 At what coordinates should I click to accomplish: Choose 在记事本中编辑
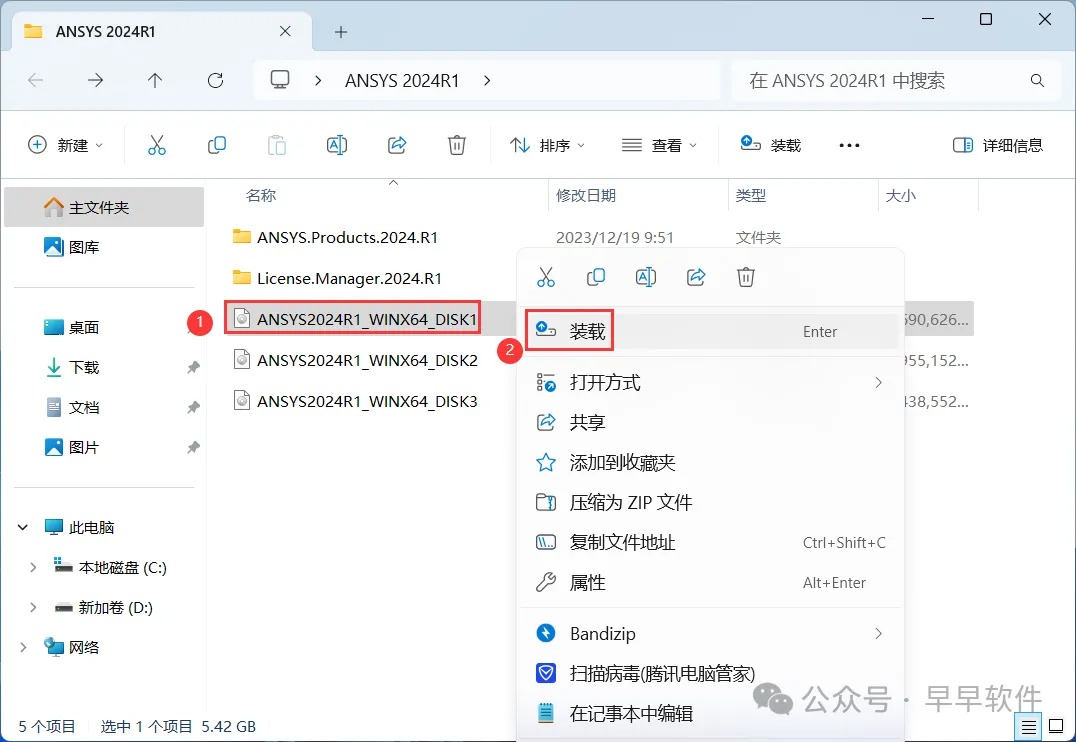711,713
